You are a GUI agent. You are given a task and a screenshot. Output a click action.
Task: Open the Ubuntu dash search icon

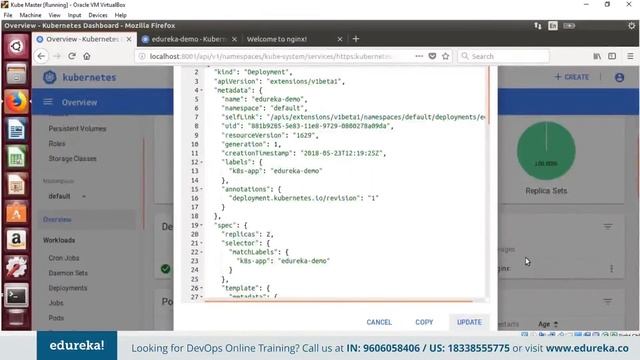click(x=16, y=46)
